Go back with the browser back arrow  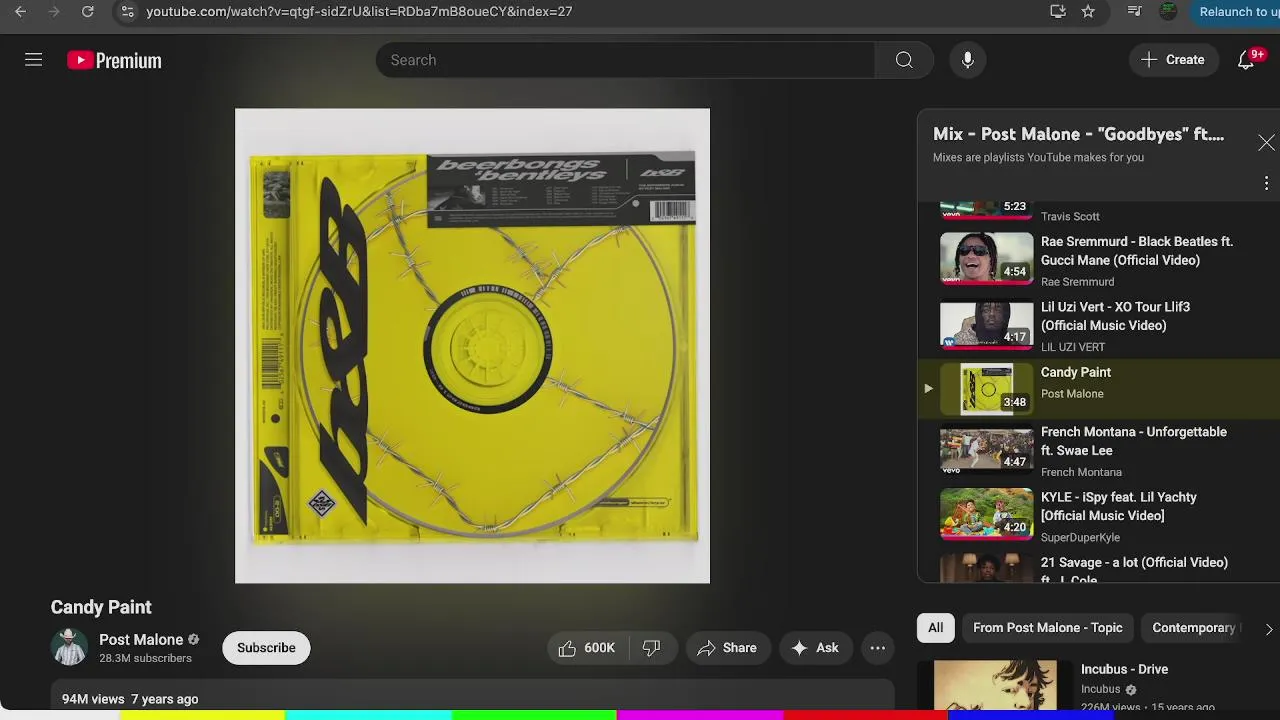click(20, 12)
